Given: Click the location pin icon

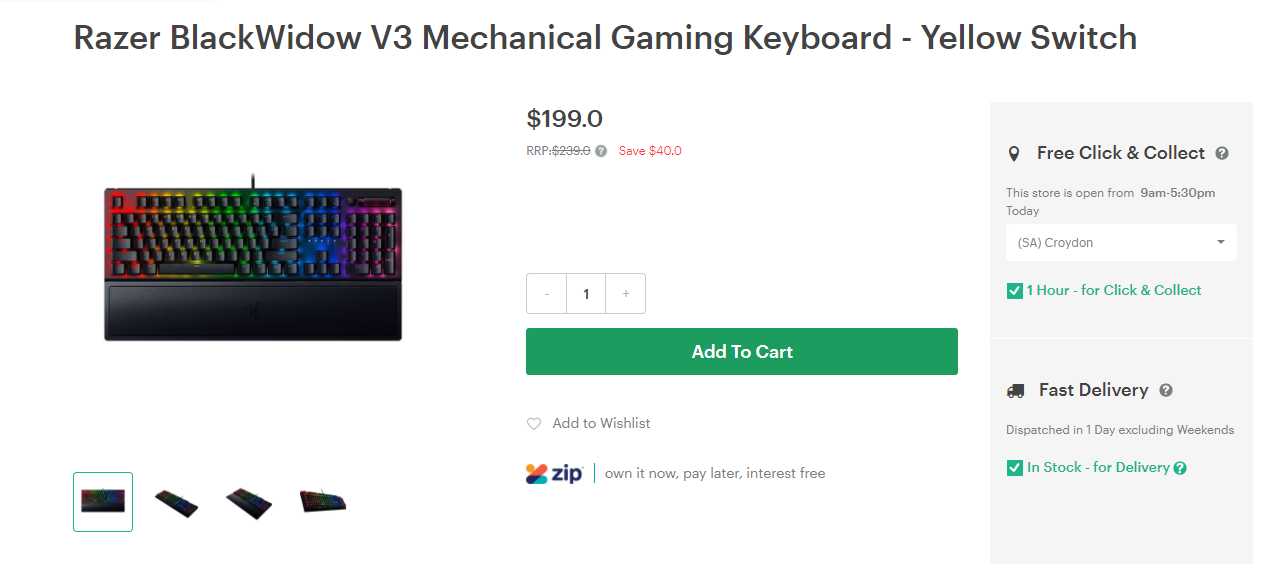Looking at the screenshot, I should pos(1014,154).
